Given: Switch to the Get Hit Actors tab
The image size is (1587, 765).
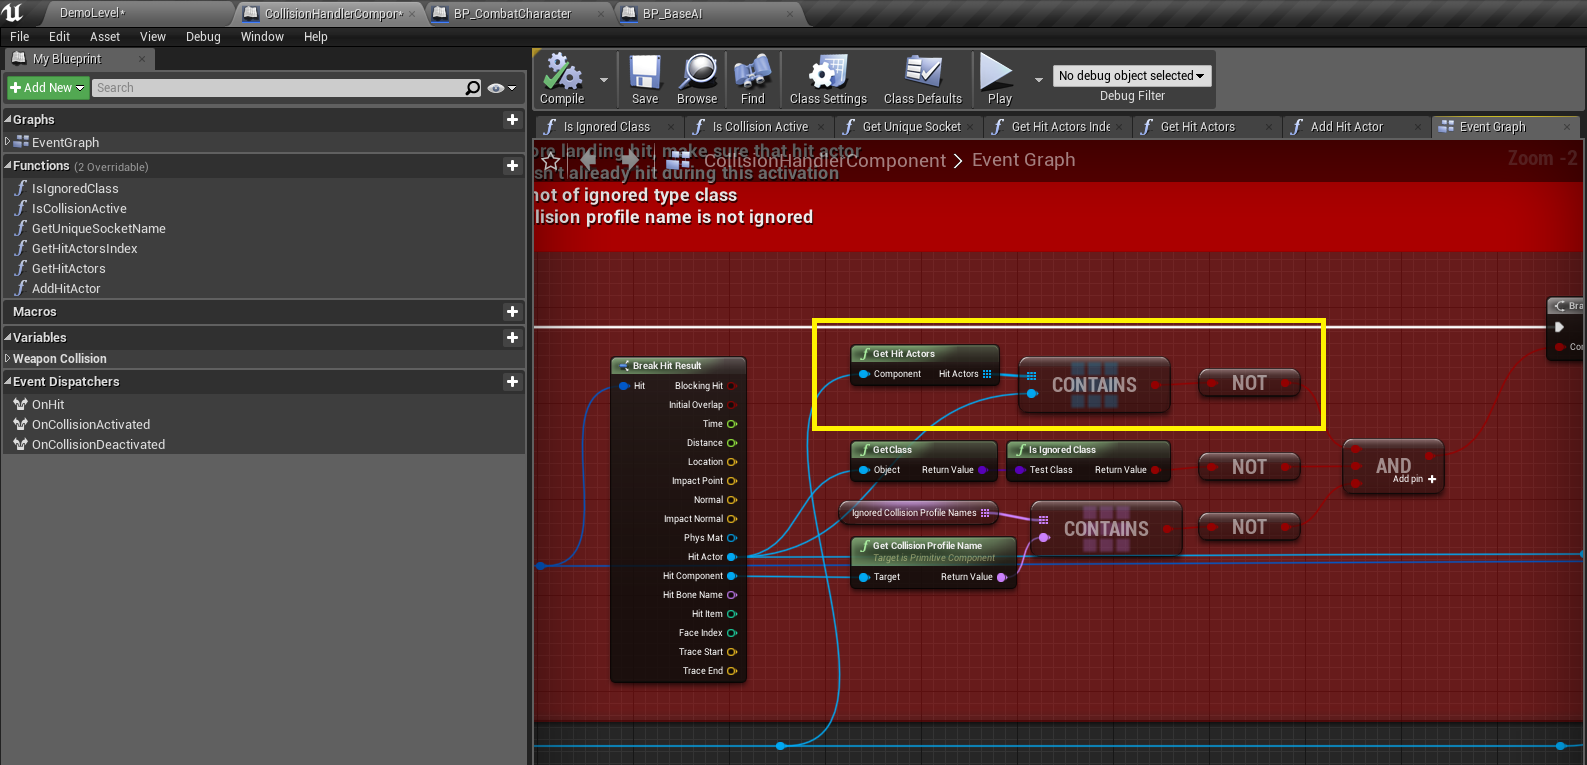Looking at the screenshot, I should (1197, 127).
